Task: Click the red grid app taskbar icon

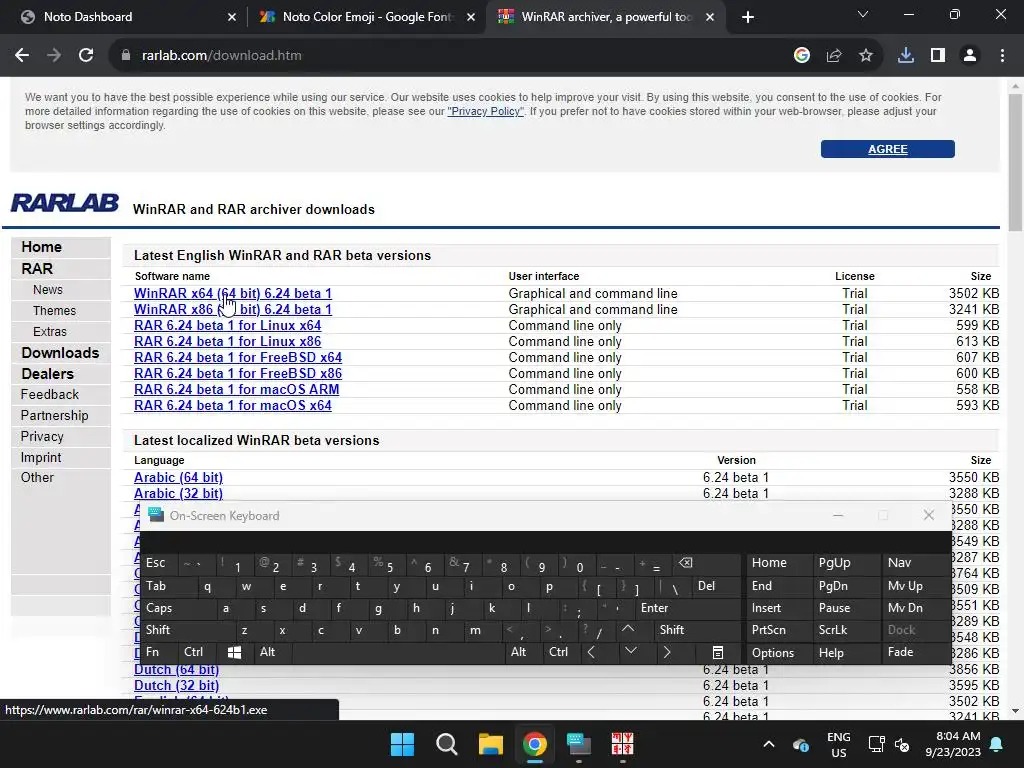Action: pyautogui.click(x=622, y=744)
